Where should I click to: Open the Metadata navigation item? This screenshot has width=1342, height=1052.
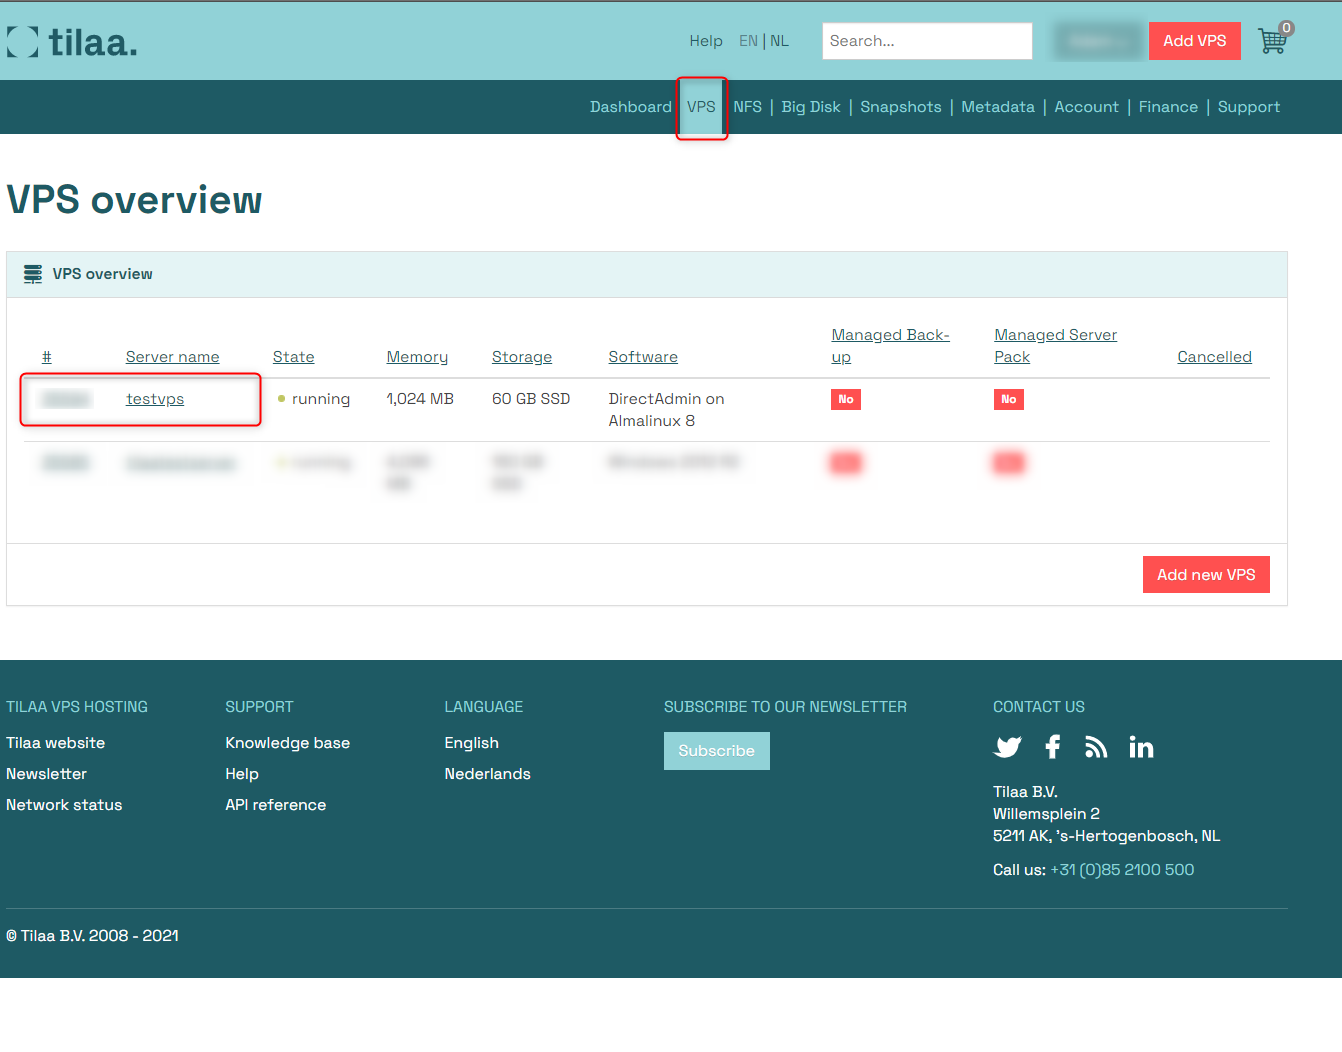click(x=998, y=107)
